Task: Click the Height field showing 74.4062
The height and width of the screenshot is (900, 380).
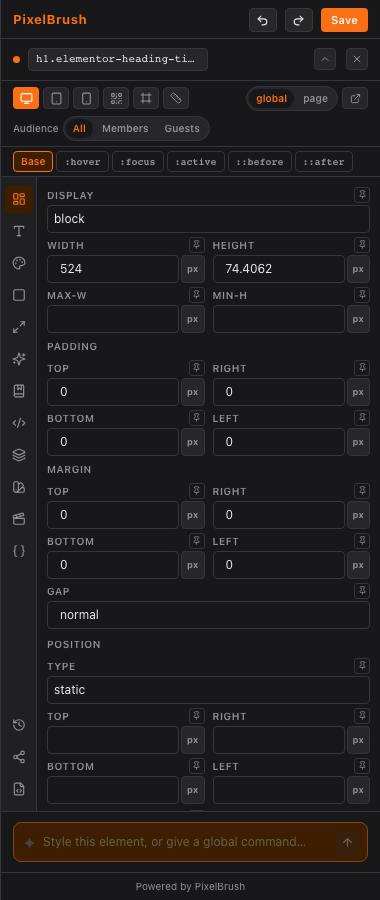Action: [279, 269]
